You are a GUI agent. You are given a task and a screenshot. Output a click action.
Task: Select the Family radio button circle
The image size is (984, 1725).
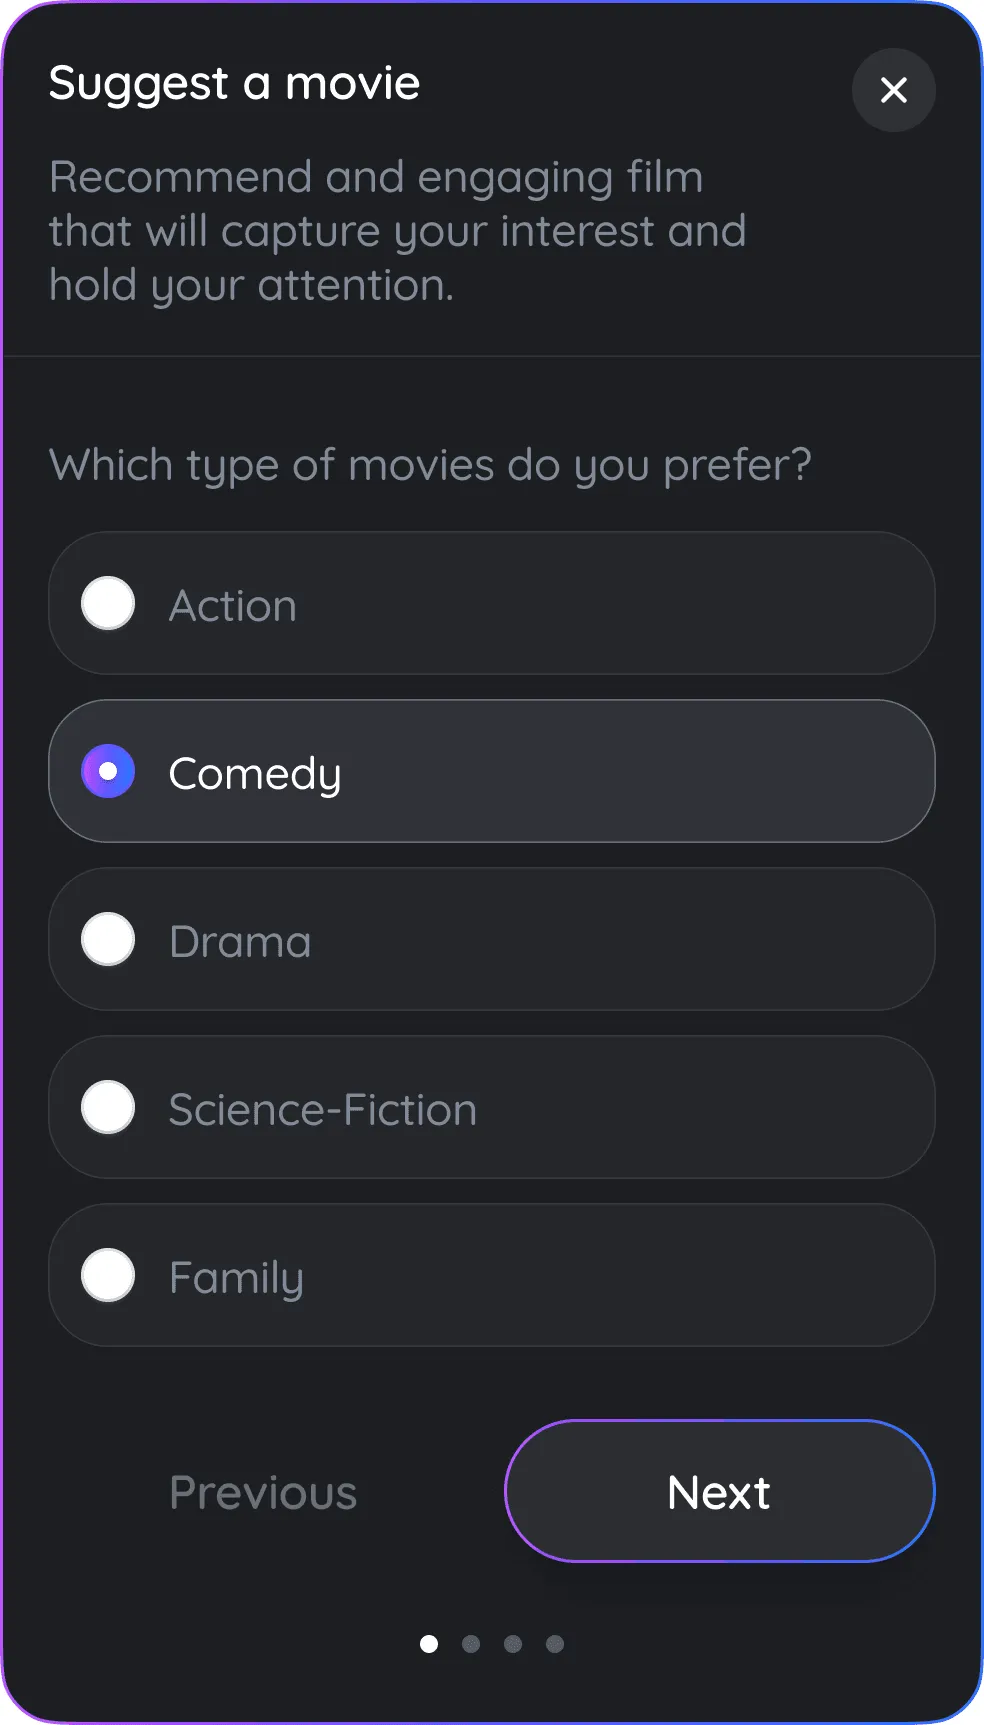108,1276
